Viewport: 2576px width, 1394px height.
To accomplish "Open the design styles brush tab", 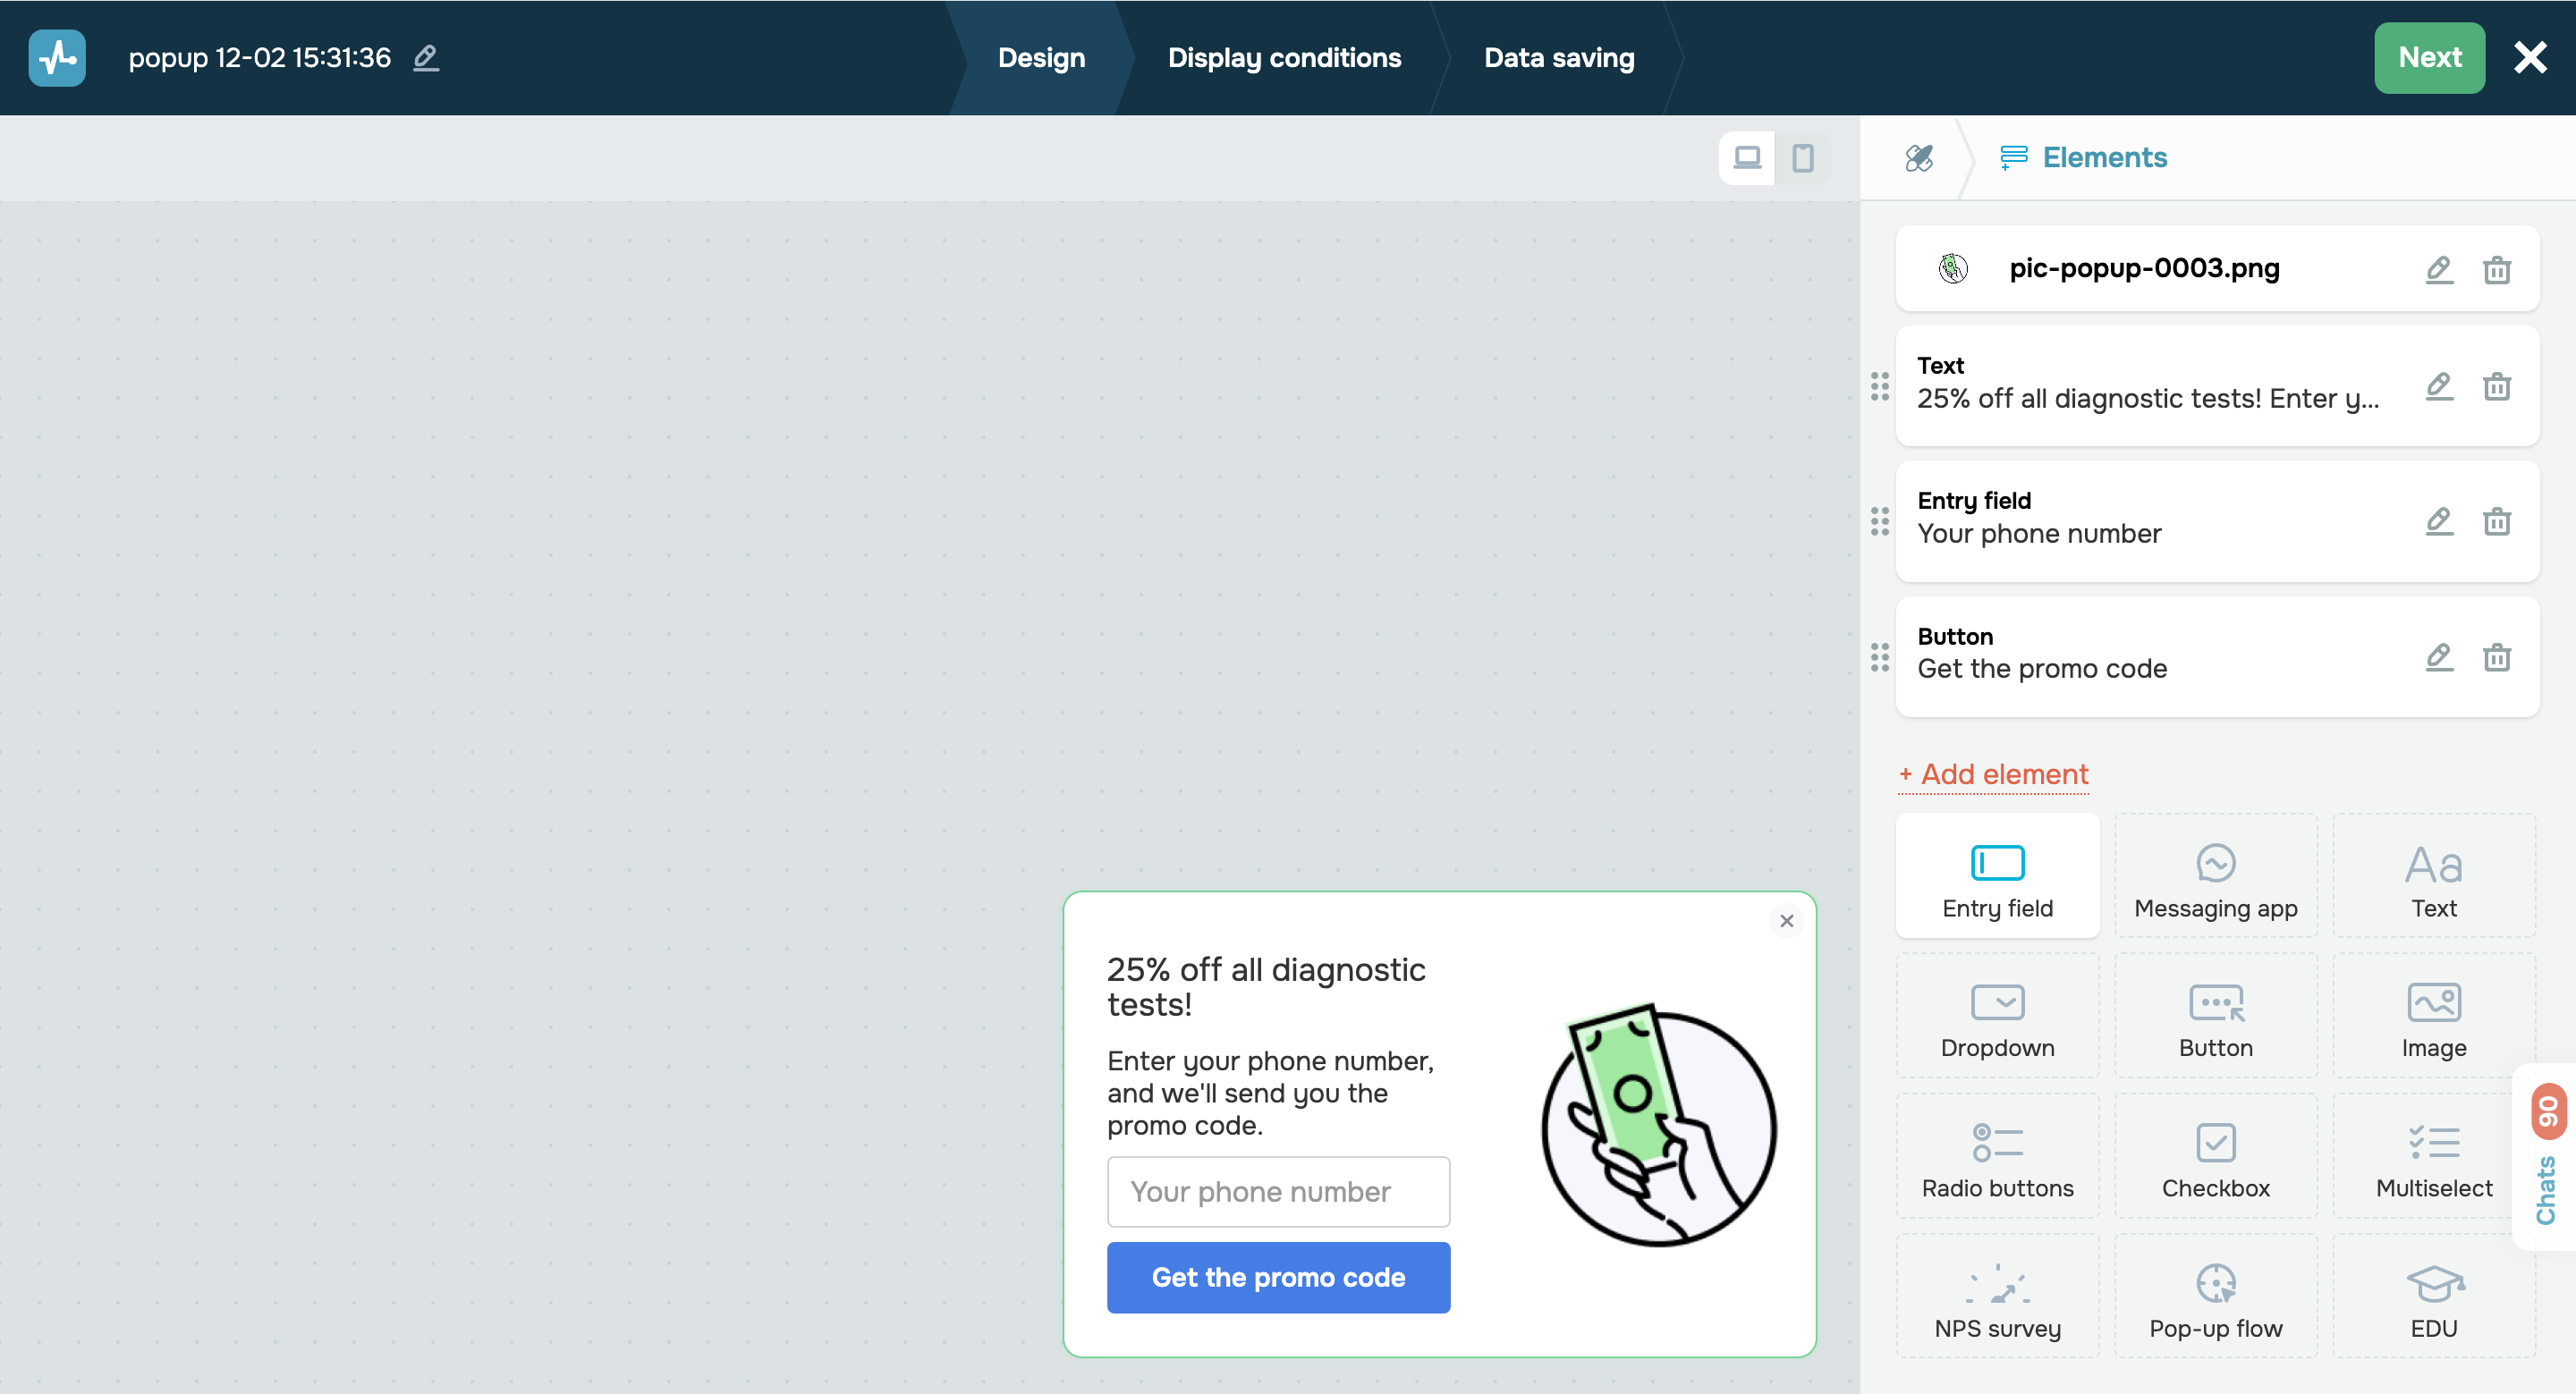I will click(x=1918, y=158).
